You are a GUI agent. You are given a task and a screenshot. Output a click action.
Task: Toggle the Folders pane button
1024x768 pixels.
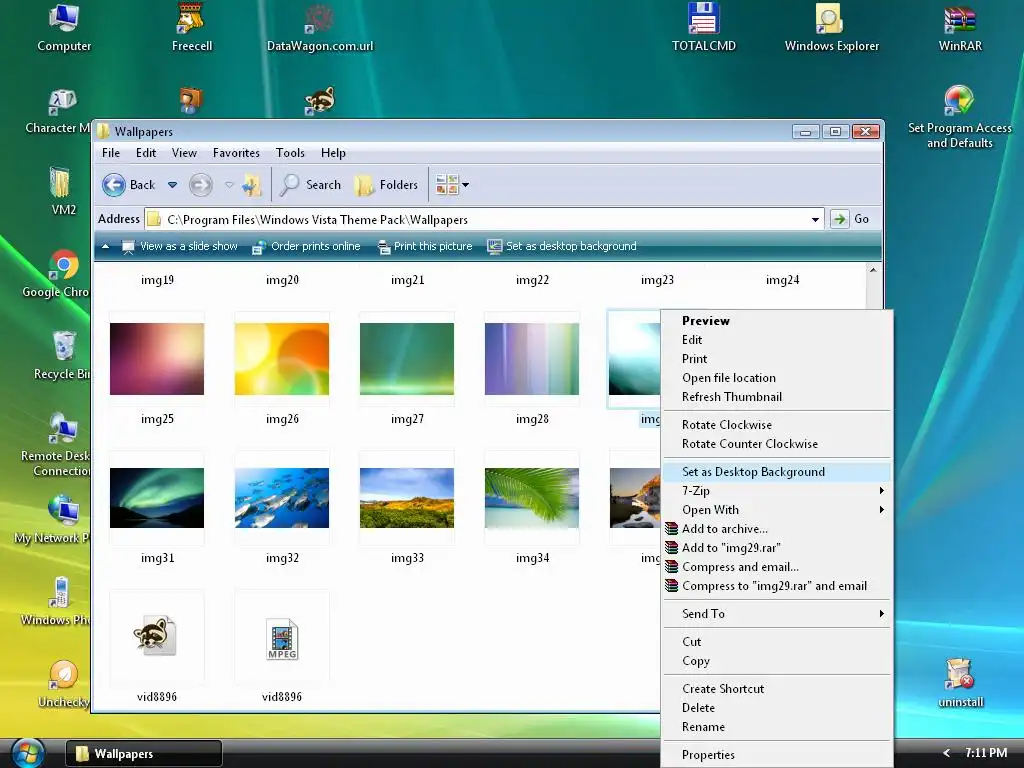click(386, 185)
